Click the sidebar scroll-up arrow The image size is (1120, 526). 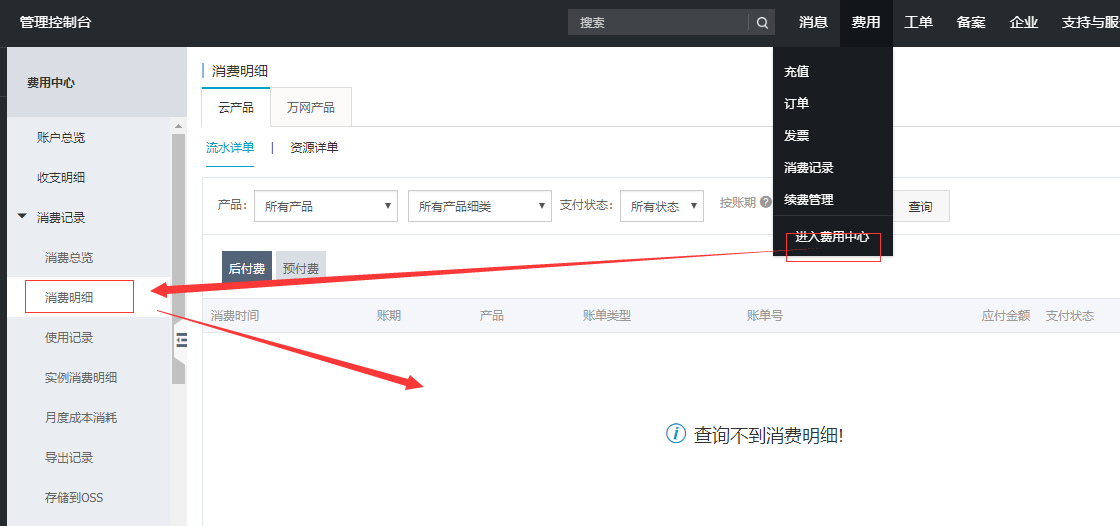pyautogui.click(x=179, y=127)
